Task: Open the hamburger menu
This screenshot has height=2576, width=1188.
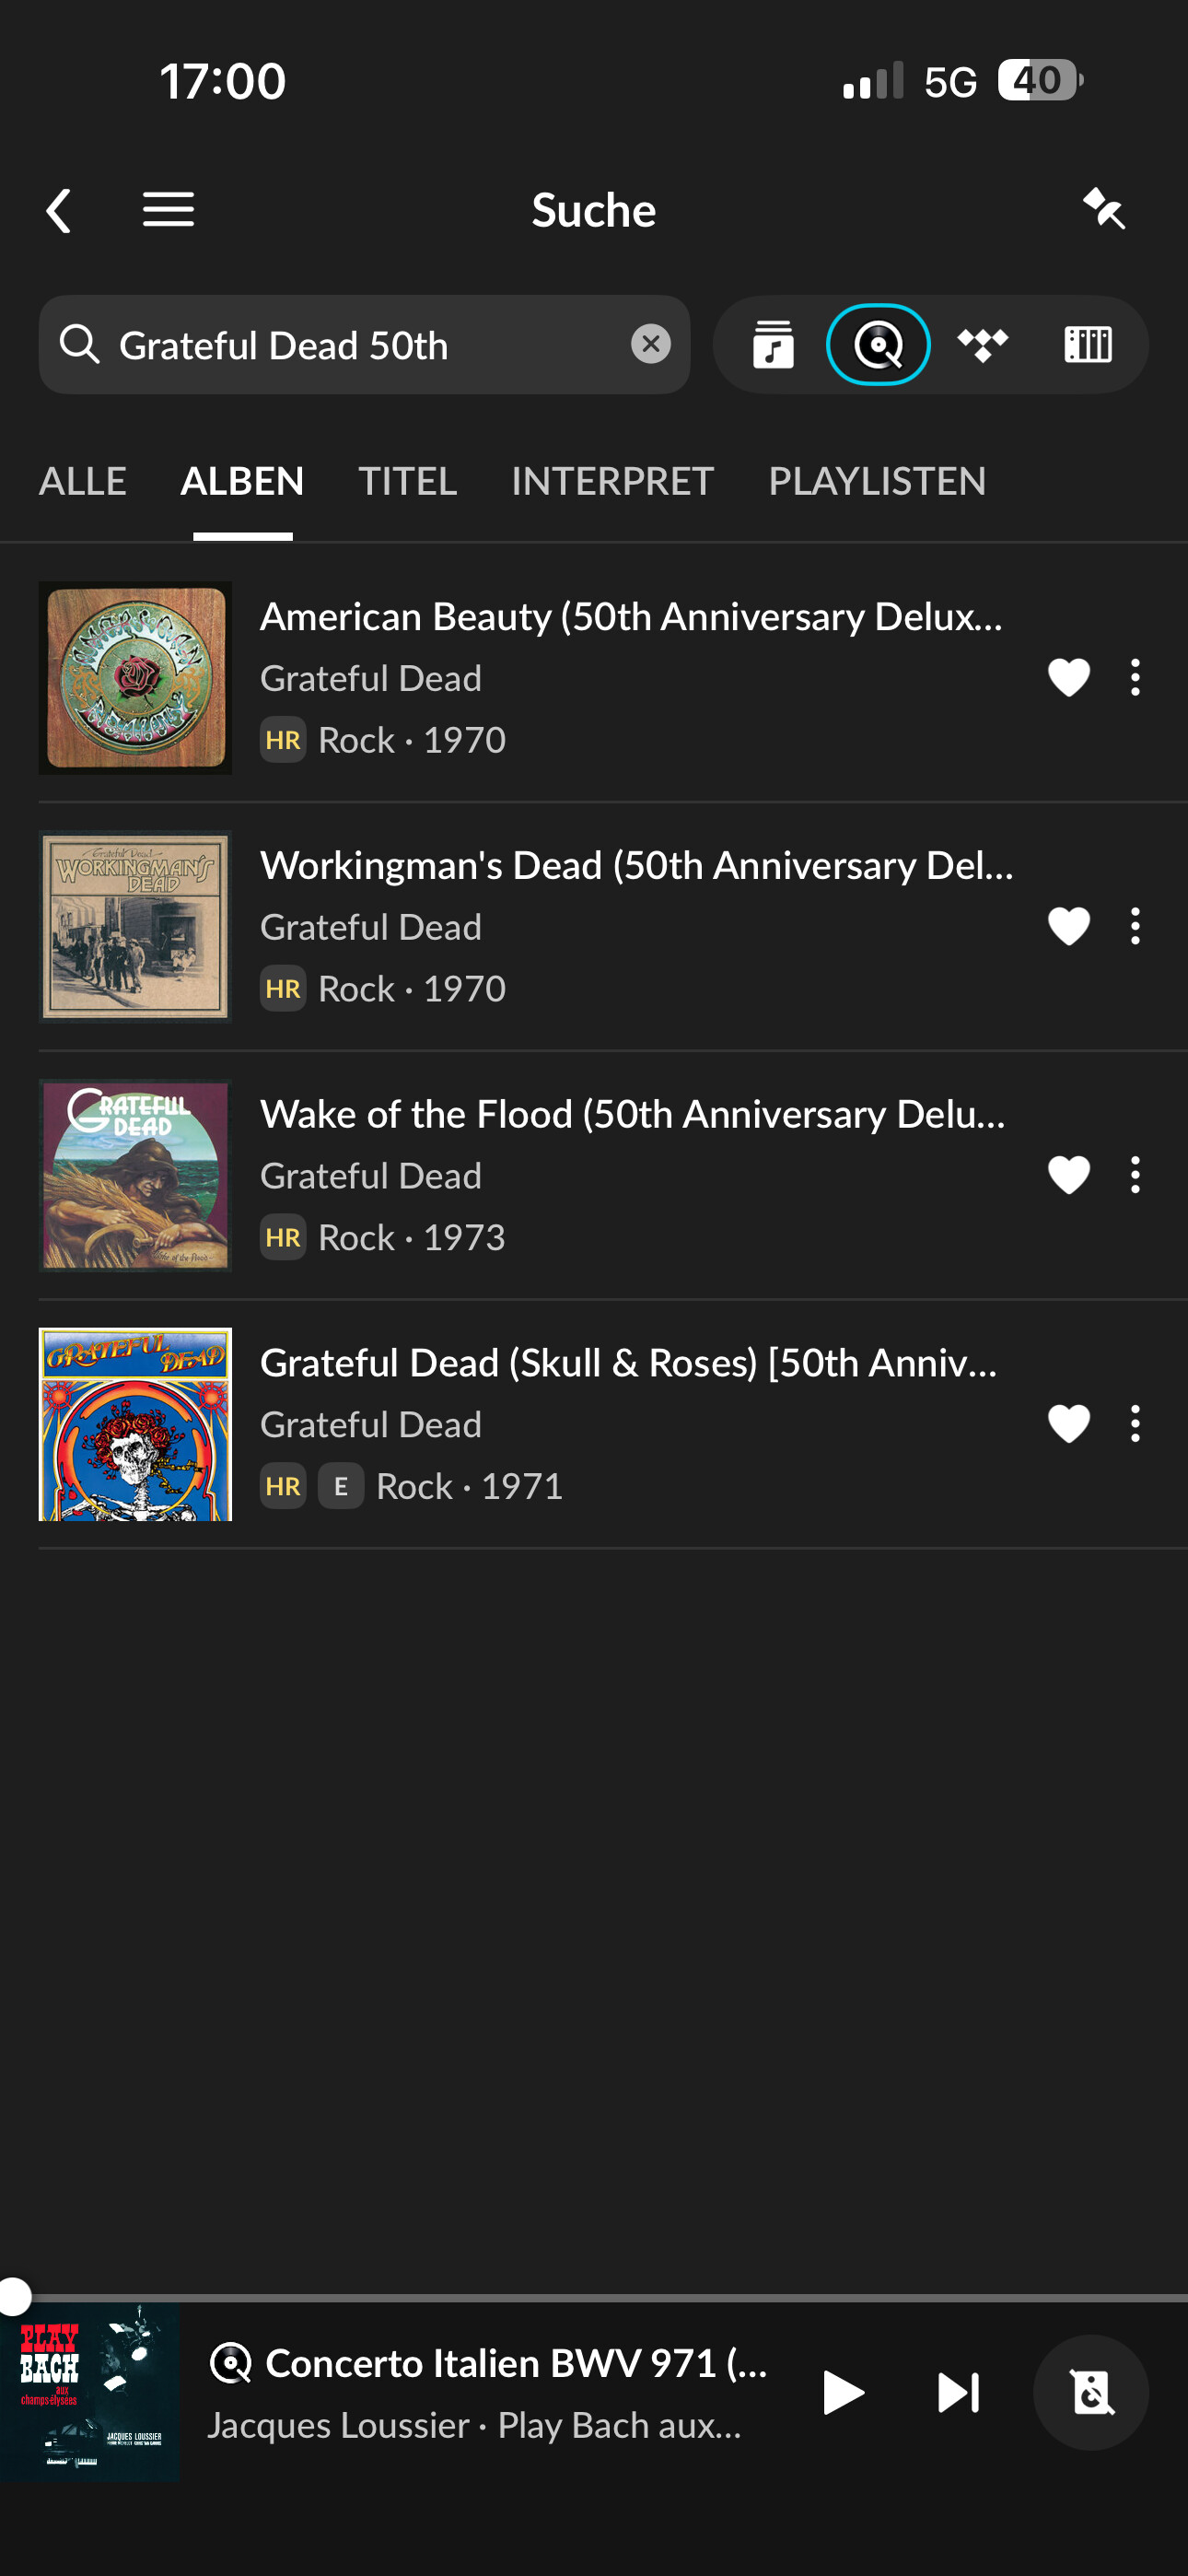Action: tap(168, 210)
